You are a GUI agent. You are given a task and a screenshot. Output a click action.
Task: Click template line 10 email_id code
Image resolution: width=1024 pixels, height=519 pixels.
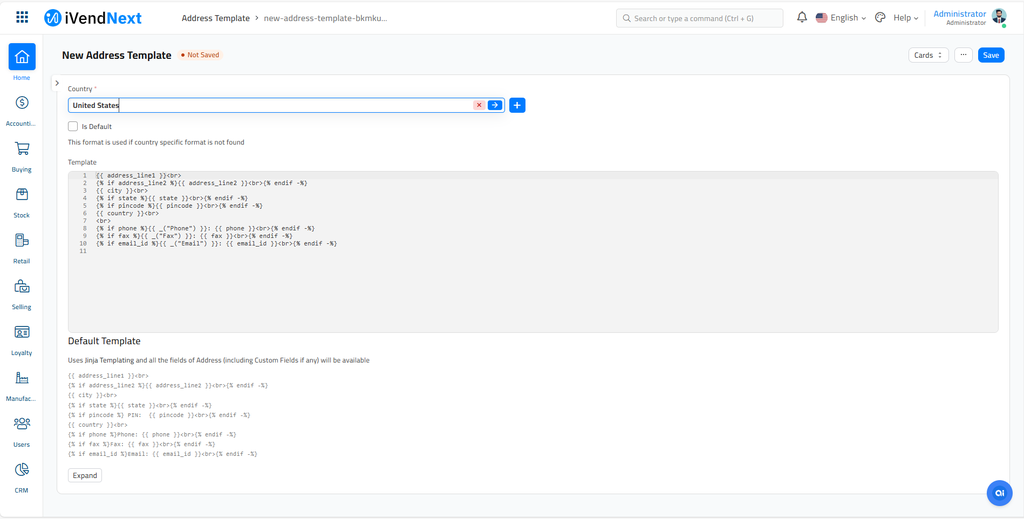(x=216, y=243)
